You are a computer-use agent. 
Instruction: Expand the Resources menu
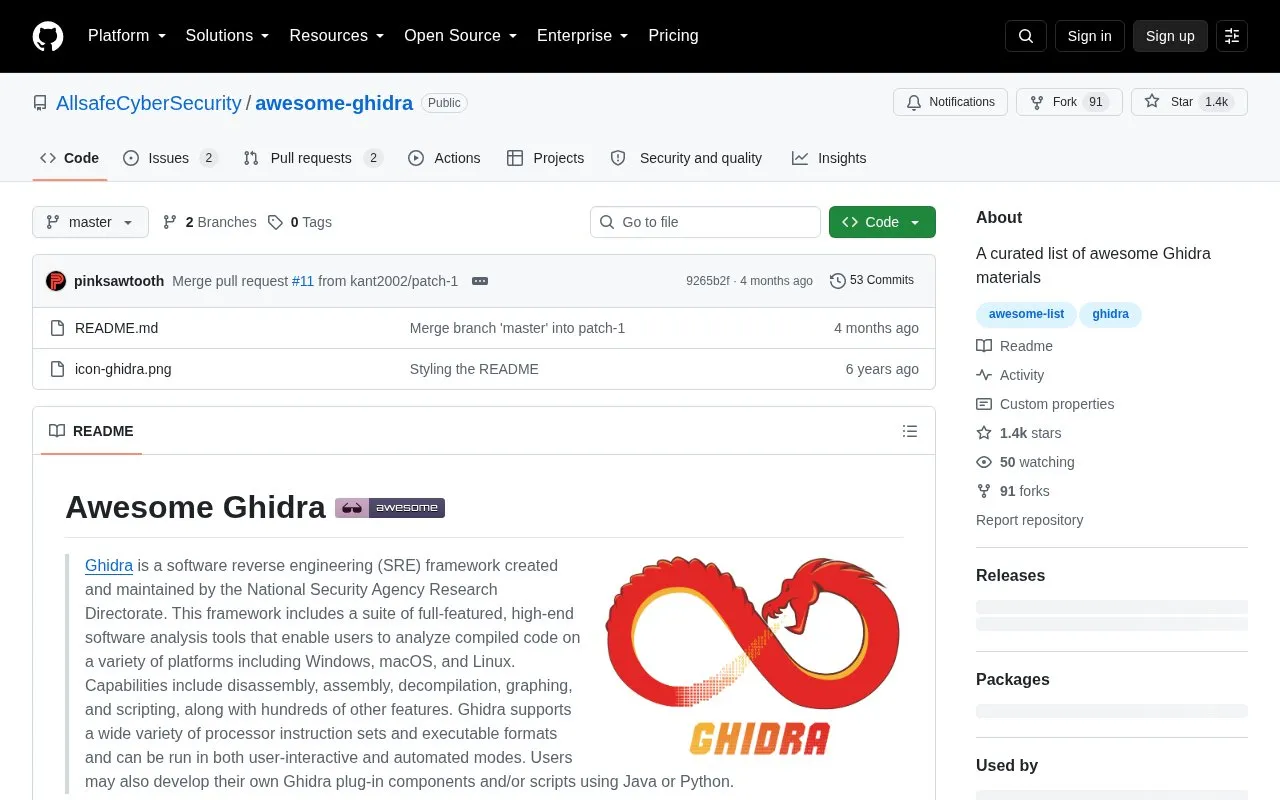coord(337,36)
